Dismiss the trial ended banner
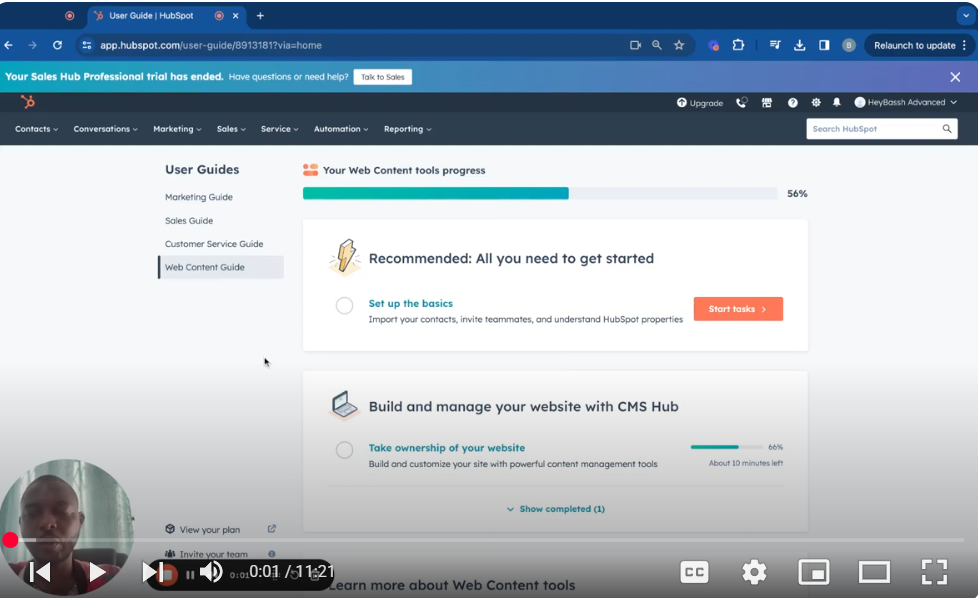Image resolution: width=978 pixels, height=598 pixels. (955, 77)
